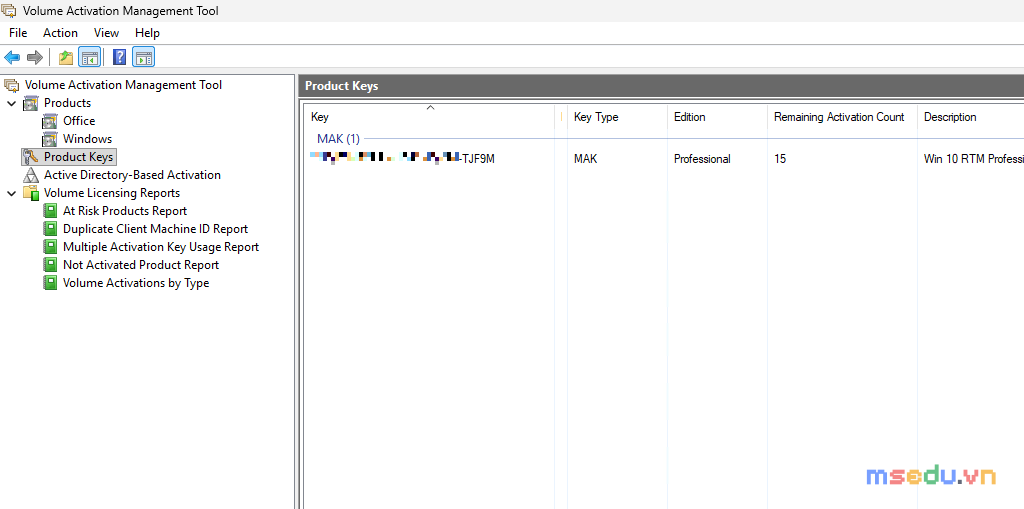Click the Forward arrow toolbar icon
1024x509 pixels.
[x=34, y=57]
